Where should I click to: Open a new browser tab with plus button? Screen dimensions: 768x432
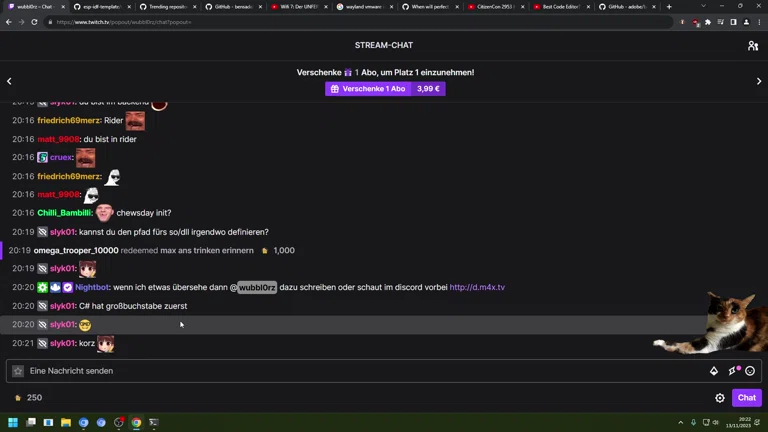669,7
